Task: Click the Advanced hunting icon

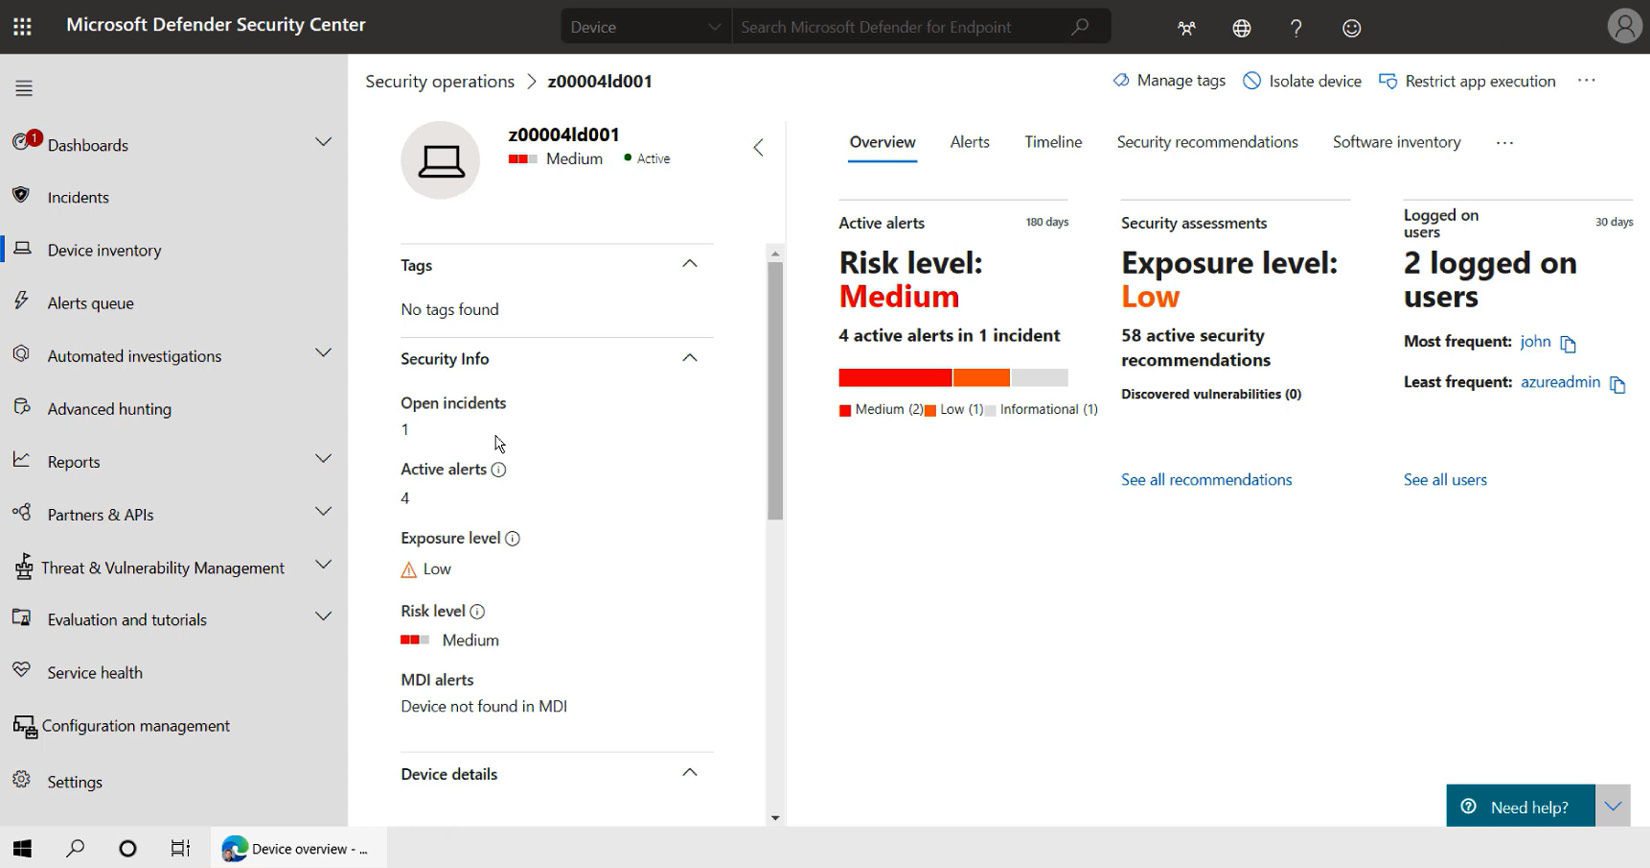Action: point(21,406)
